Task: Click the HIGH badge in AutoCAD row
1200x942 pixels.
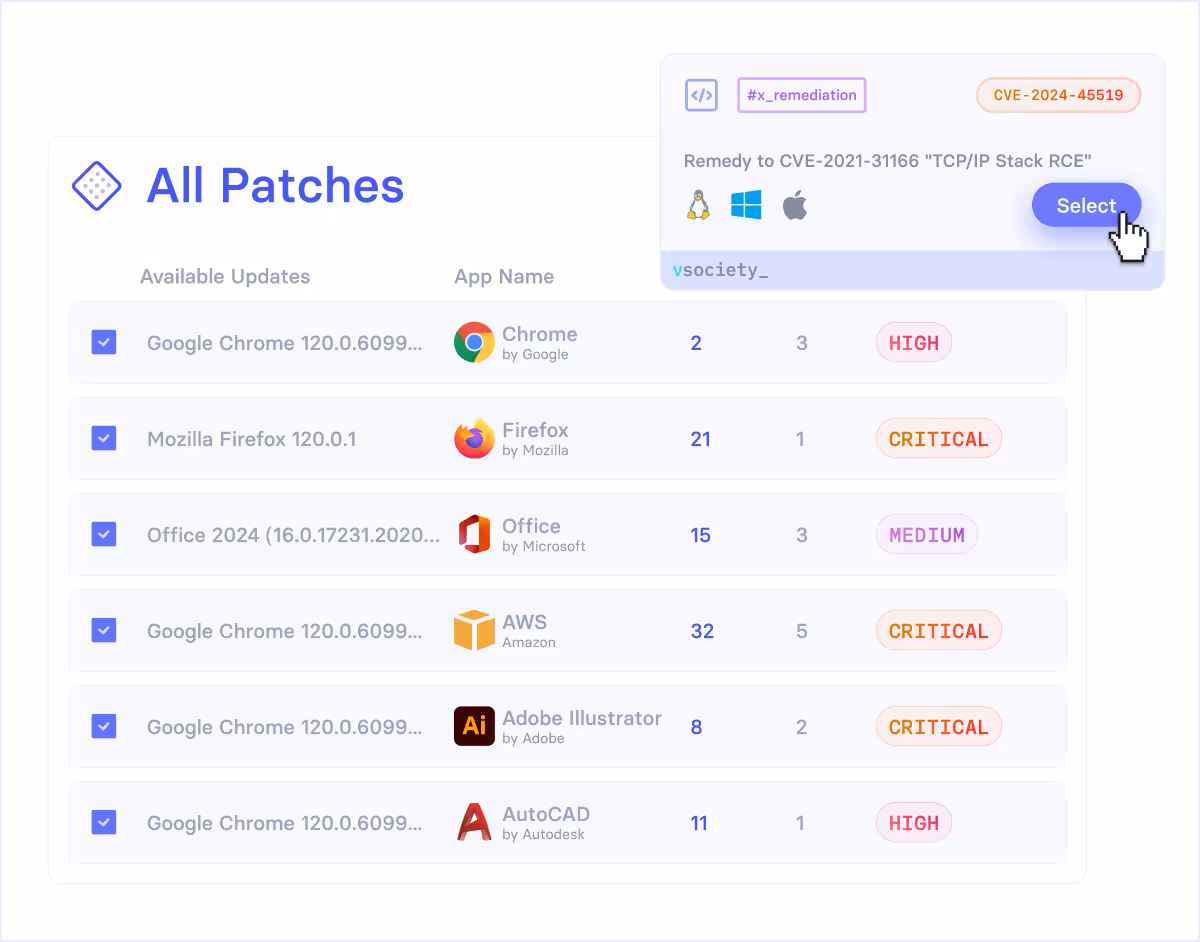Action: tap(914, 822)
